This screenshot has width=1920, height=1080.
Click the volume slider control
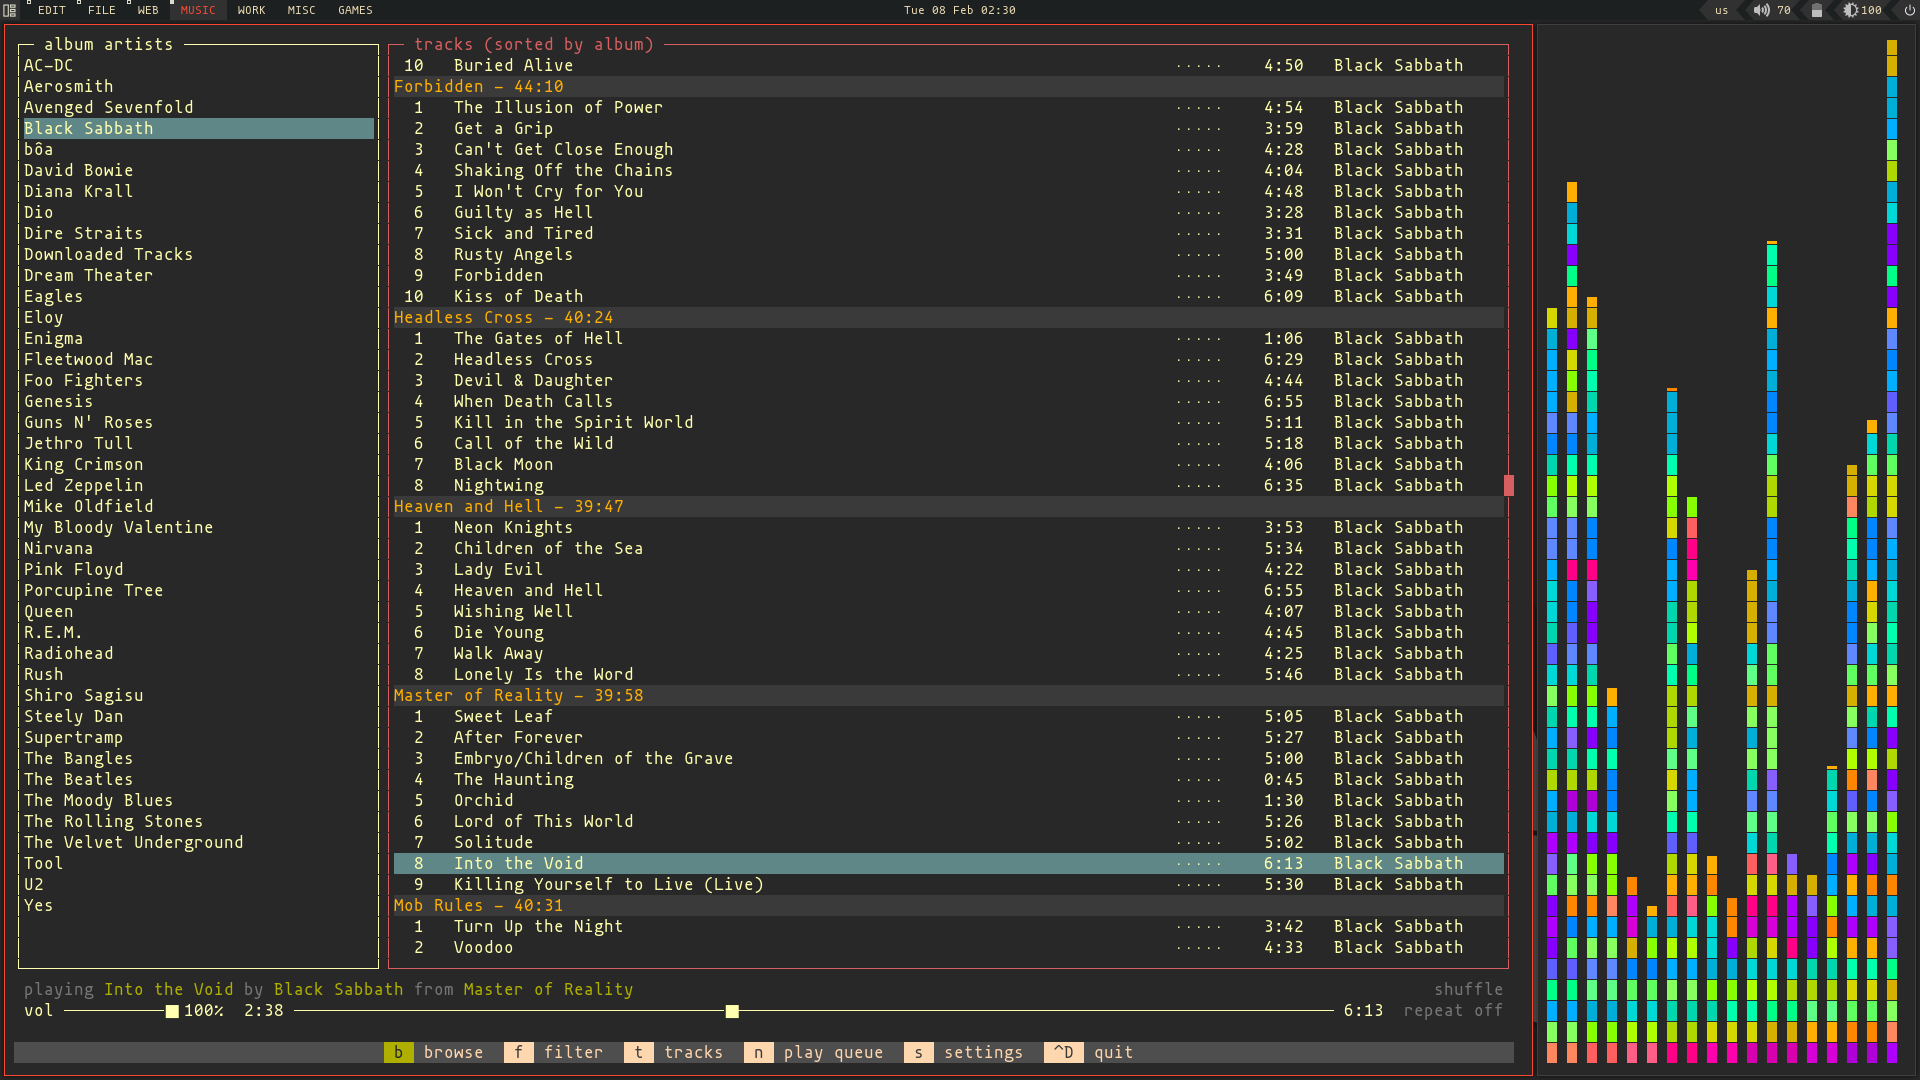pos(171,1010)
